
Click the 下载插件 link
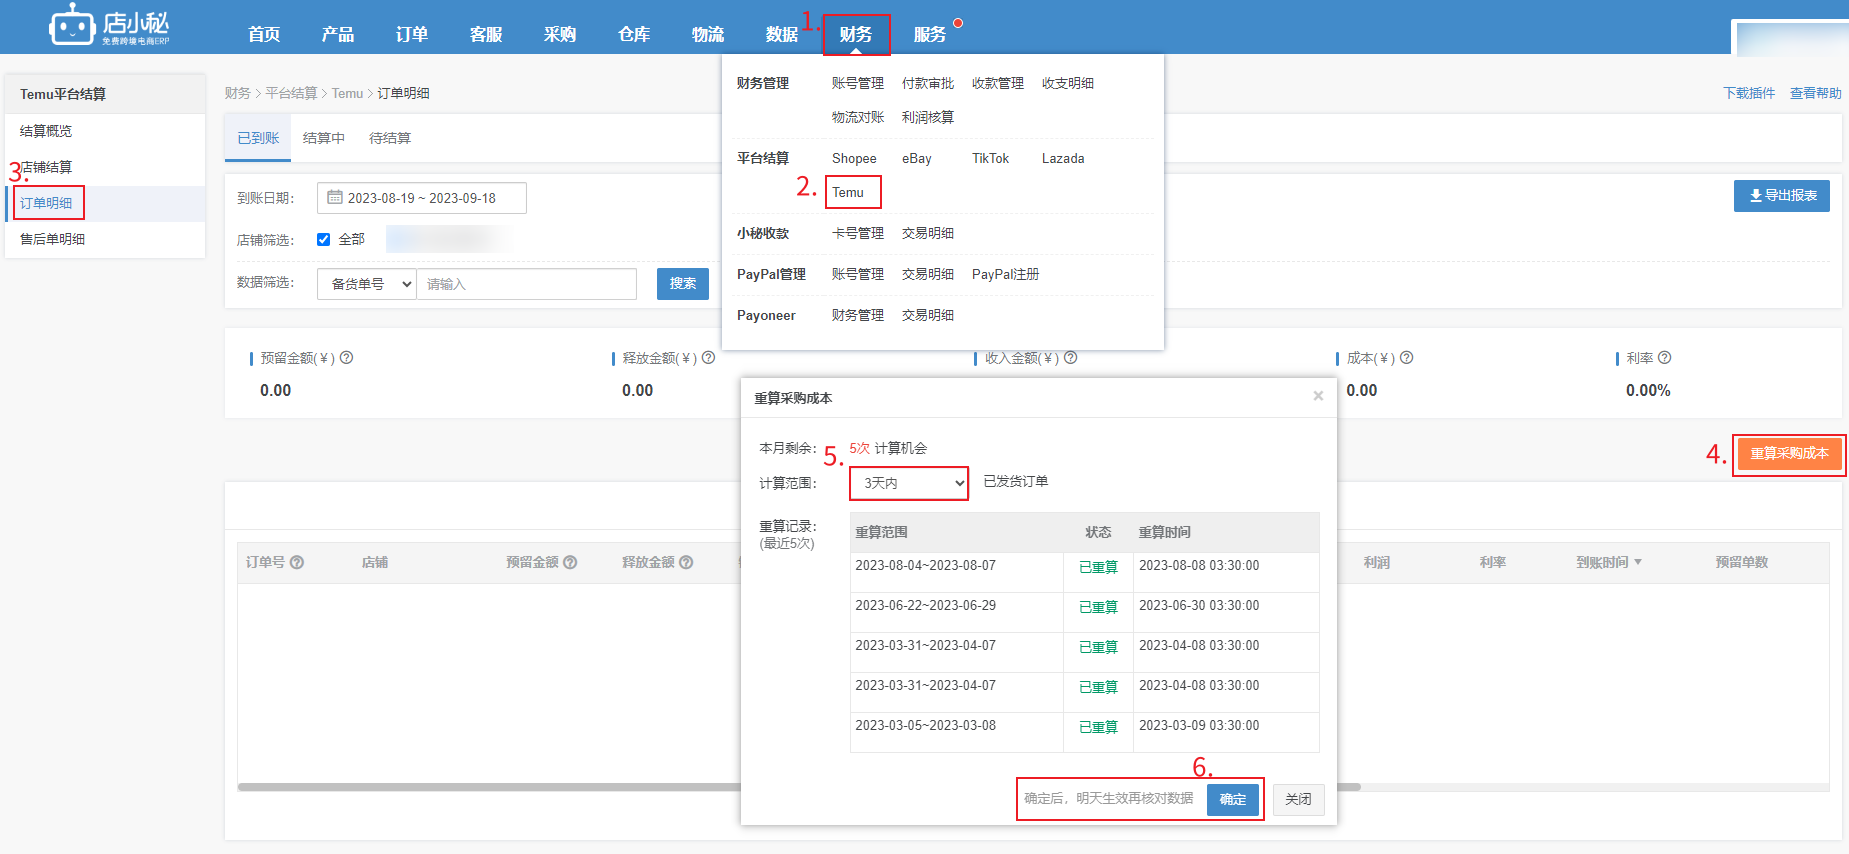tap(1749, 93)
